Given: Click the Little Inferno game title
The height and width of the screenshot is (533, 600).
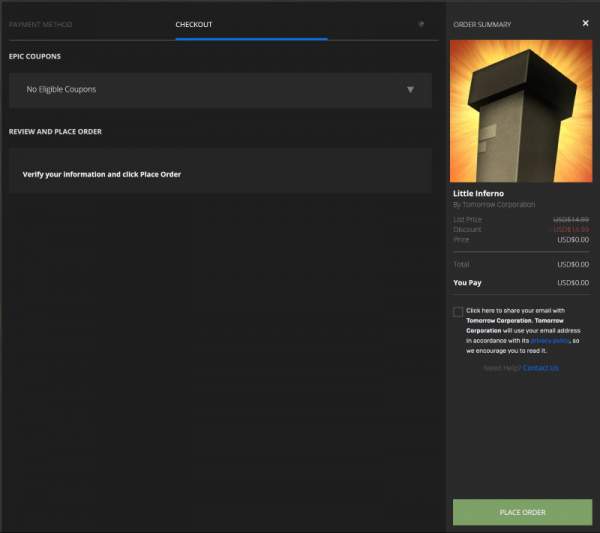Looking at the screenshot, I should click(478, 194).
